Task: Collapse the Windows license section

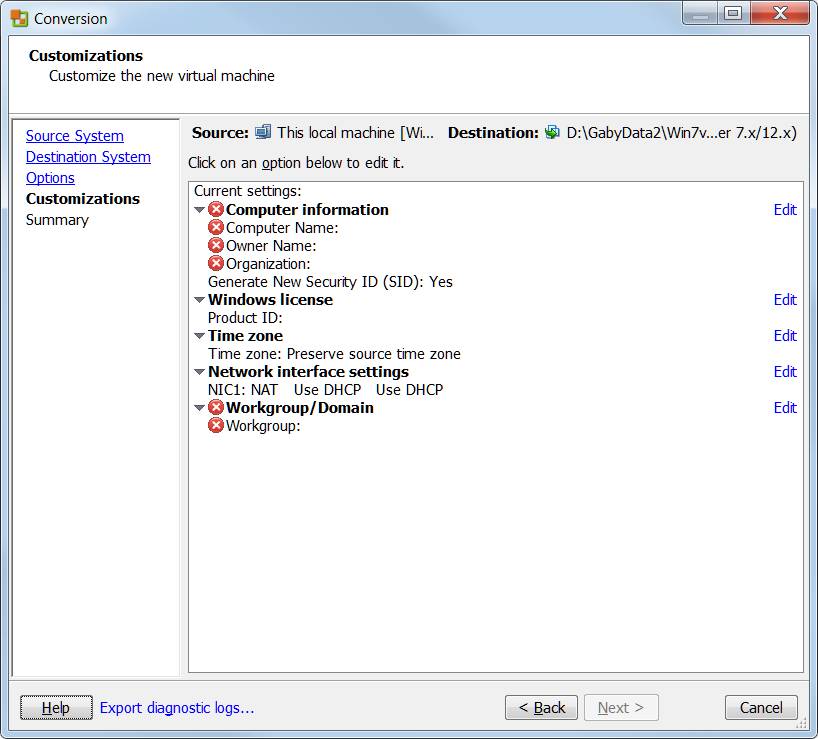Action: coord(199,300)
